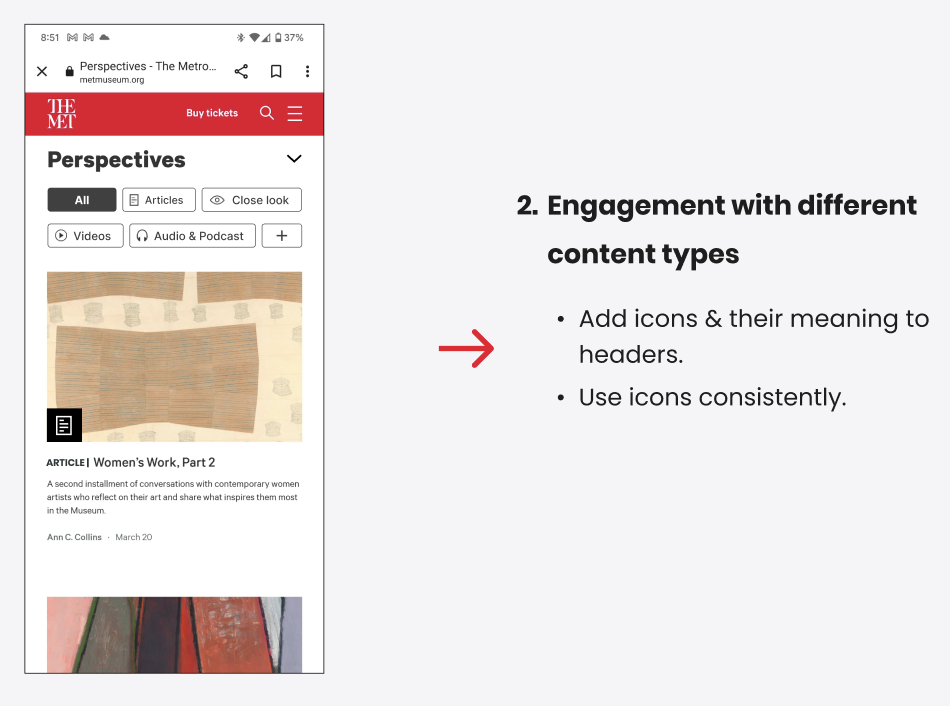Open the second article painting thumbnail
Viewport: 950px width, 706px height.
pyautogui.click(x=174, y=634)
